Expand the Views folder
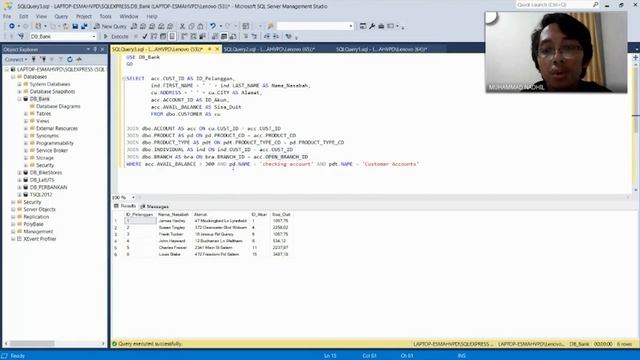640x360 pixels. 26,121
